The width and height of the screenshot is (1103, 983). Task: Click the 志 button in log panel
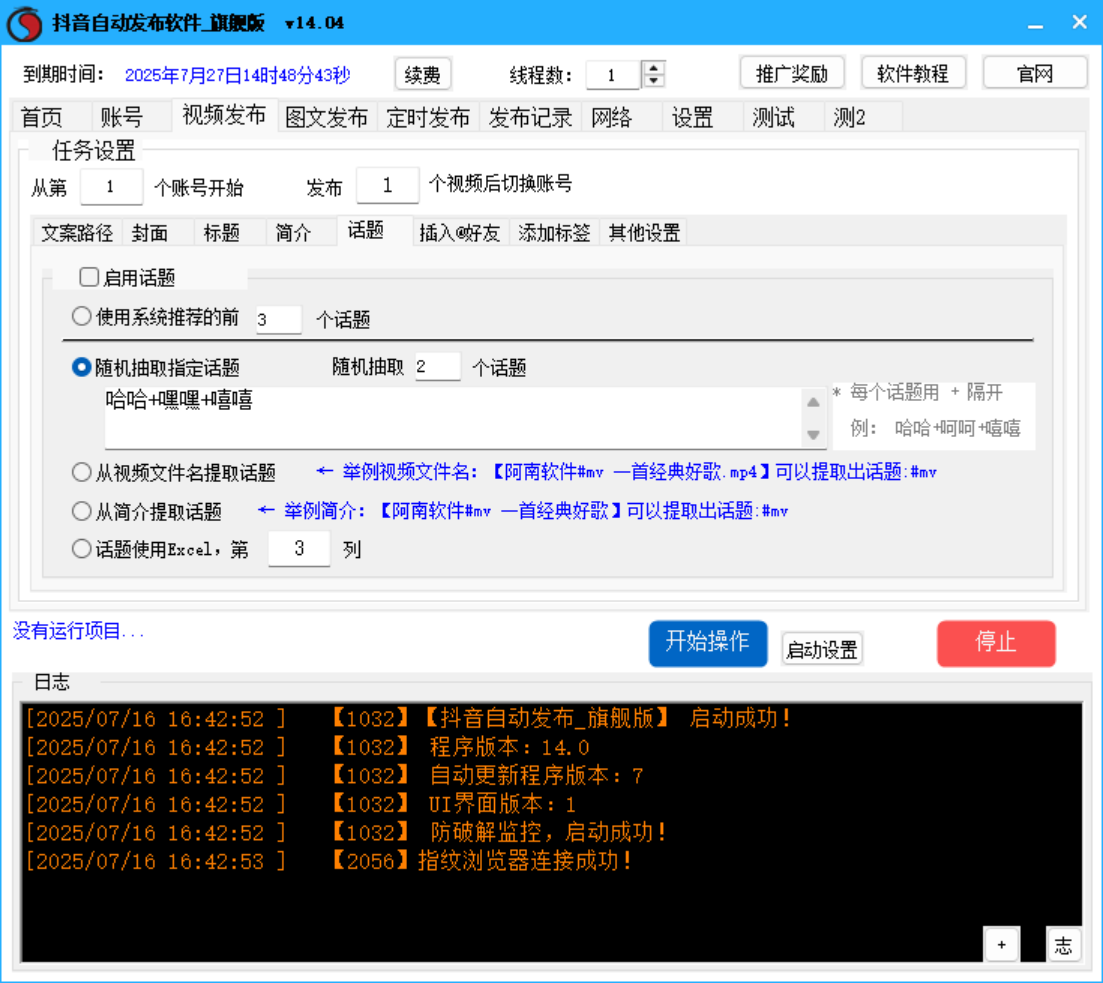[1063, 944]
